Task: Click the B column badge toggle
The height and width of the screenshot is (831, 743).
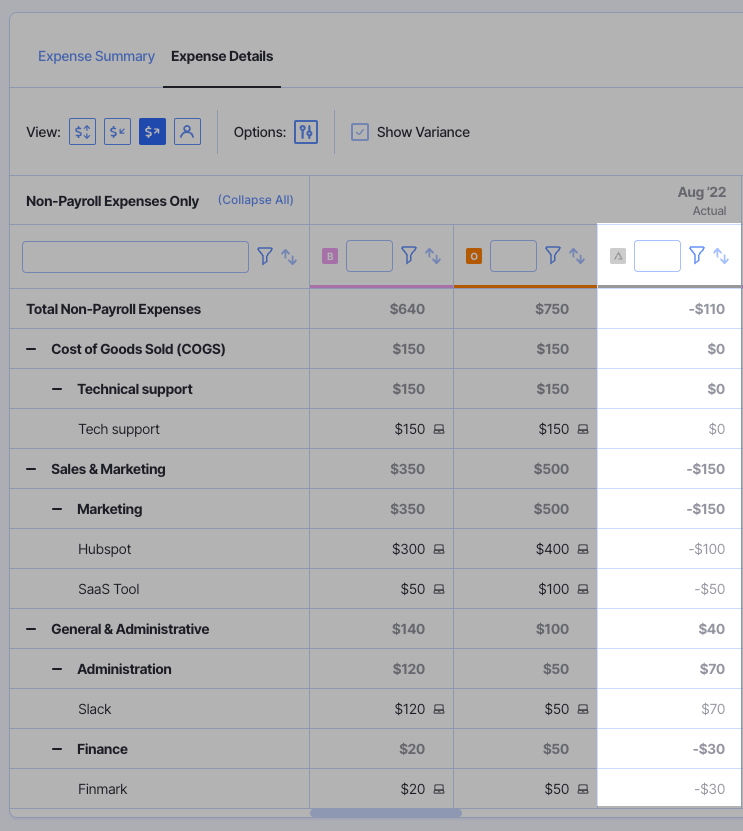Action: click(x=329, y=256)
